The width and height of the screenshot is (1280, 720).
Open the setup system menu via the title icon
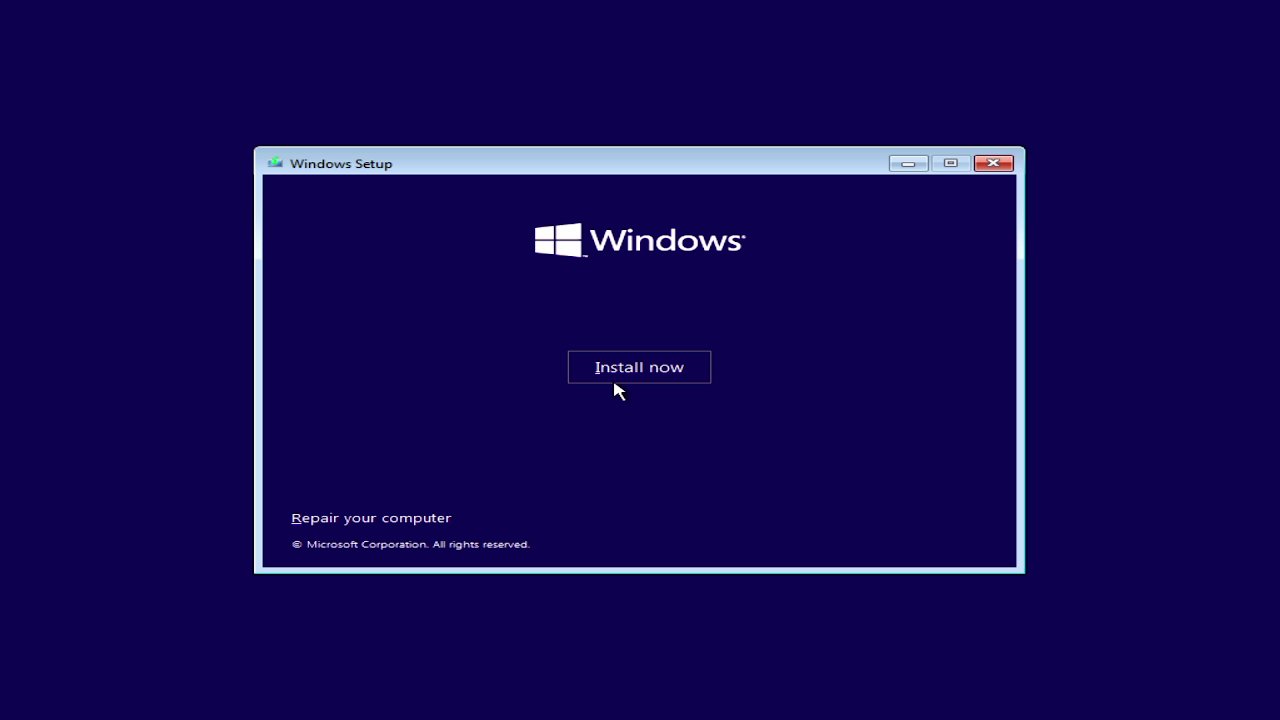point(275,162)
